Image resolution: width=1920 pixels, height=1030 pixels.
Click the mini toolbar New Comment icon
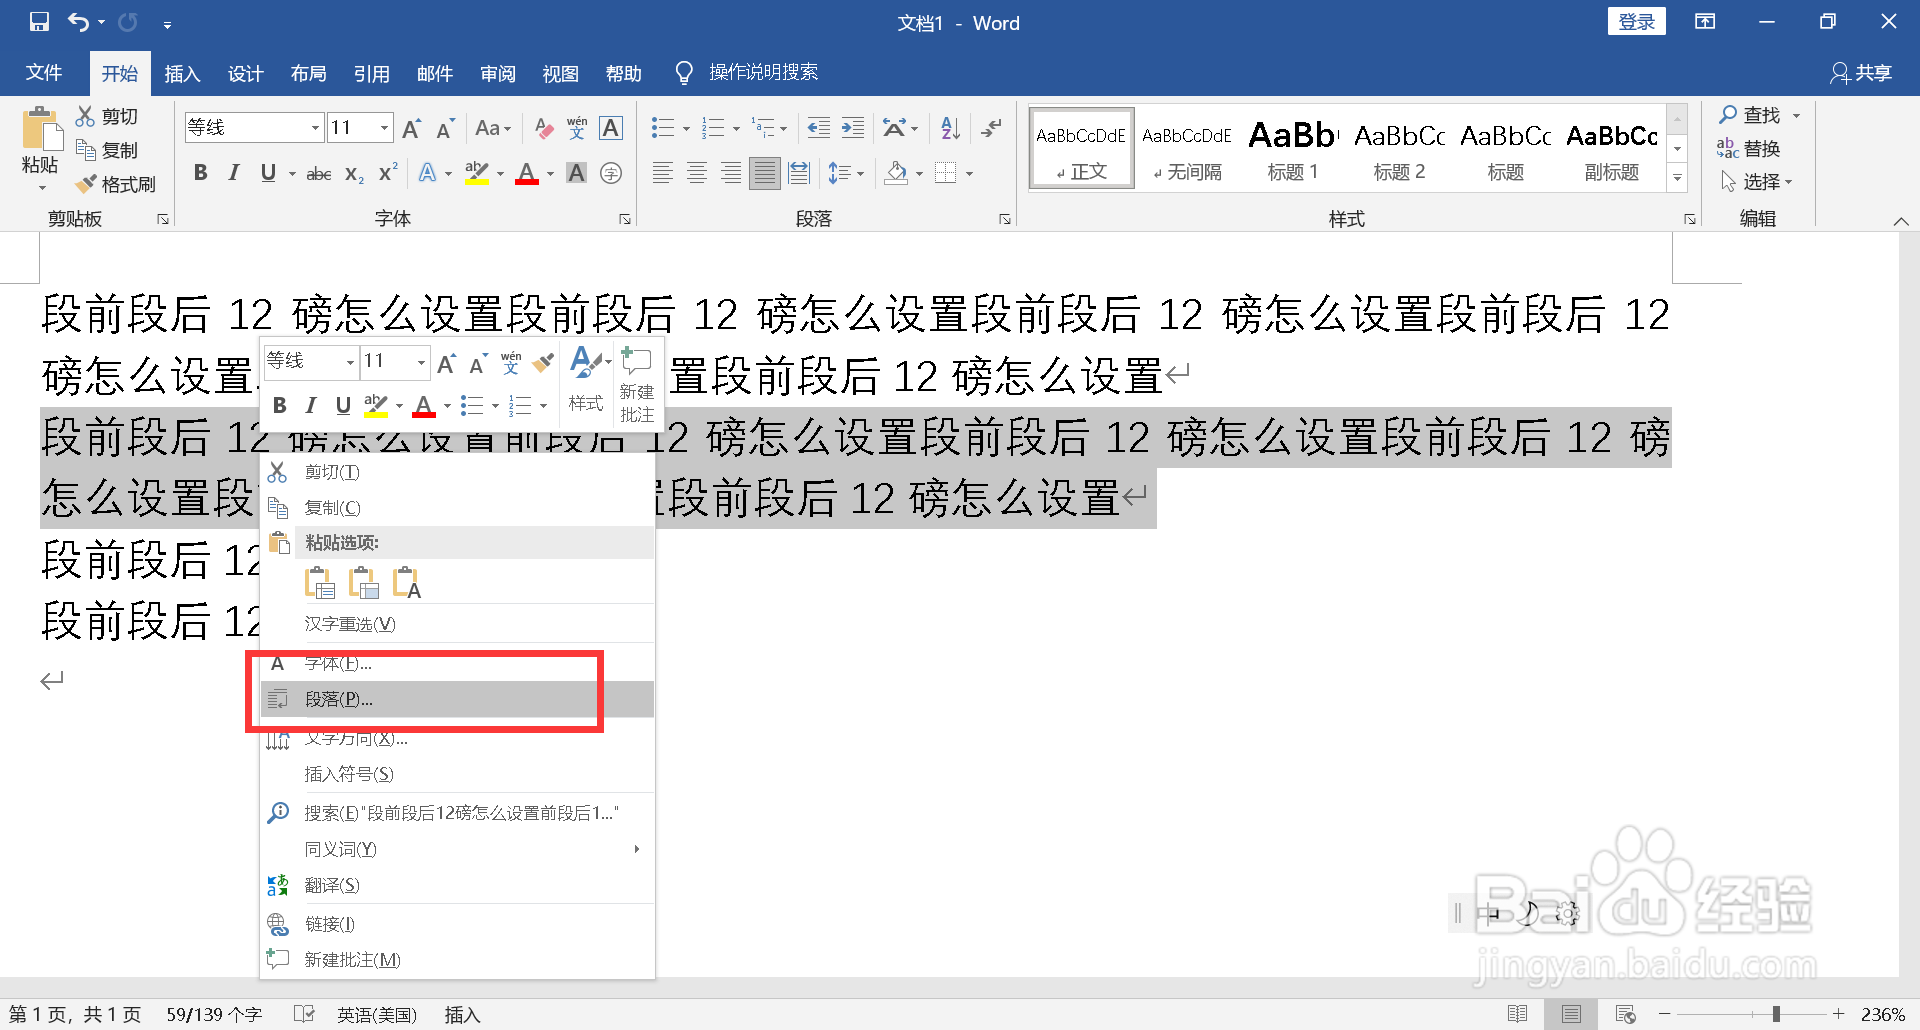(637, 386)
